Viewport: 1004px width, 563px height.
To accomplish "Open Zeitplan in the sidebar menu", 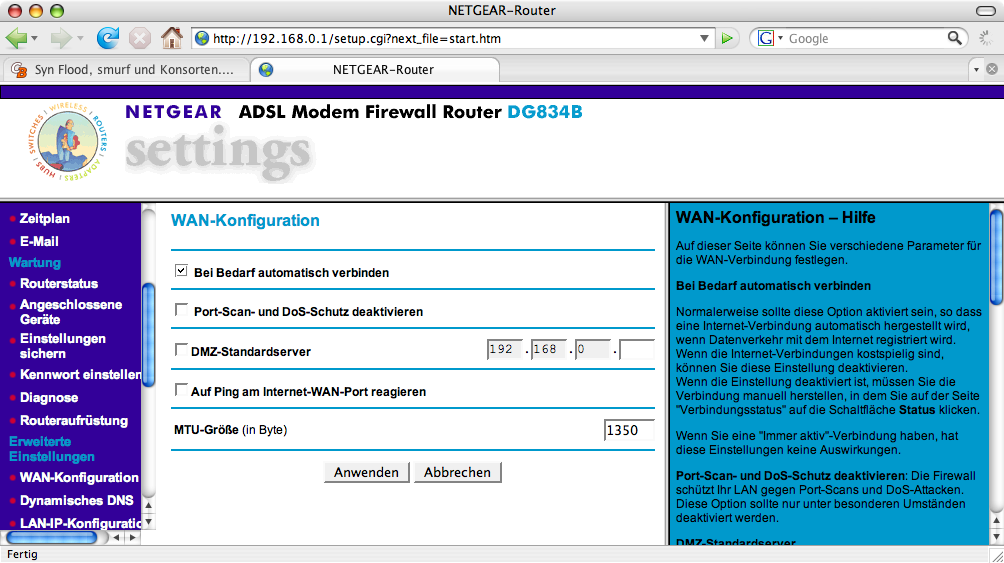I will [44, 218].
